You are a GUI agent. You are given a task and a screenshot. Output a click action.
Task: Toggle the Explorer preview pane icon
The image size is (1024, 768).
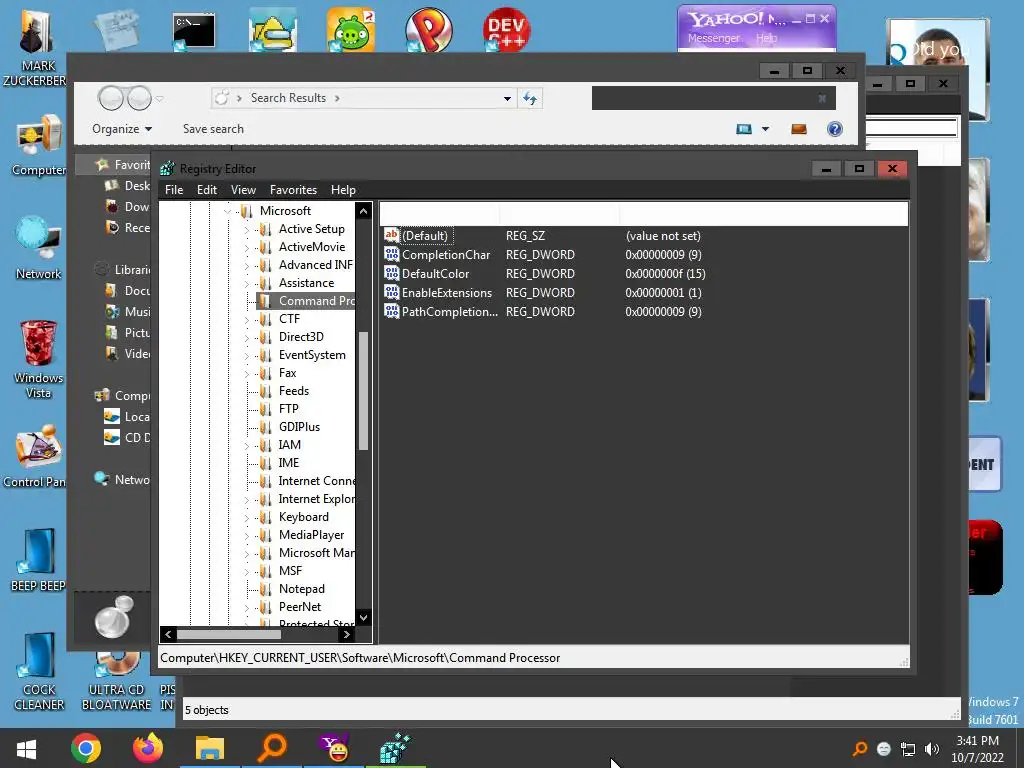(799, 129)
